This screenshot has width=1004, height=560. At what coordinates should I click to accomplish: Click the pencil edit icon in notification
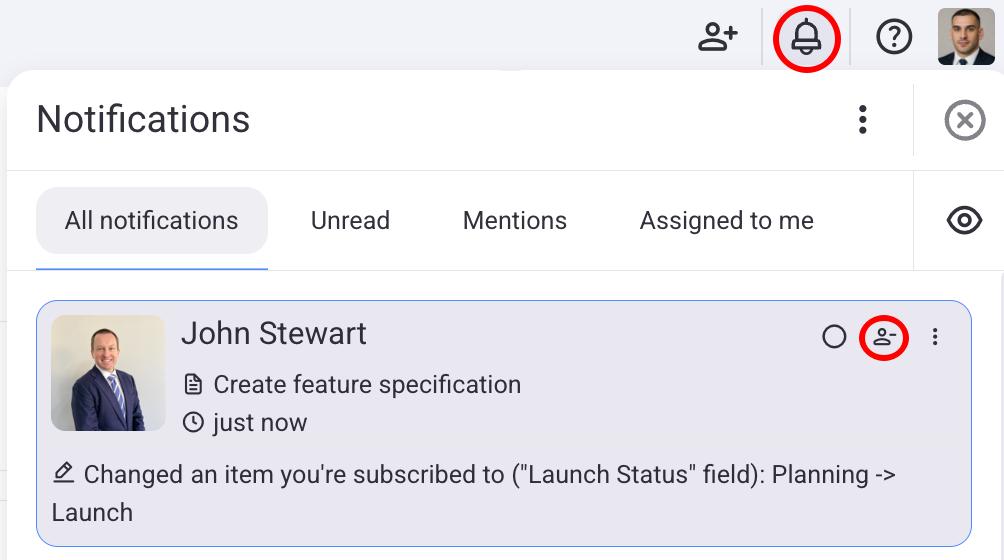pos(63,472)
